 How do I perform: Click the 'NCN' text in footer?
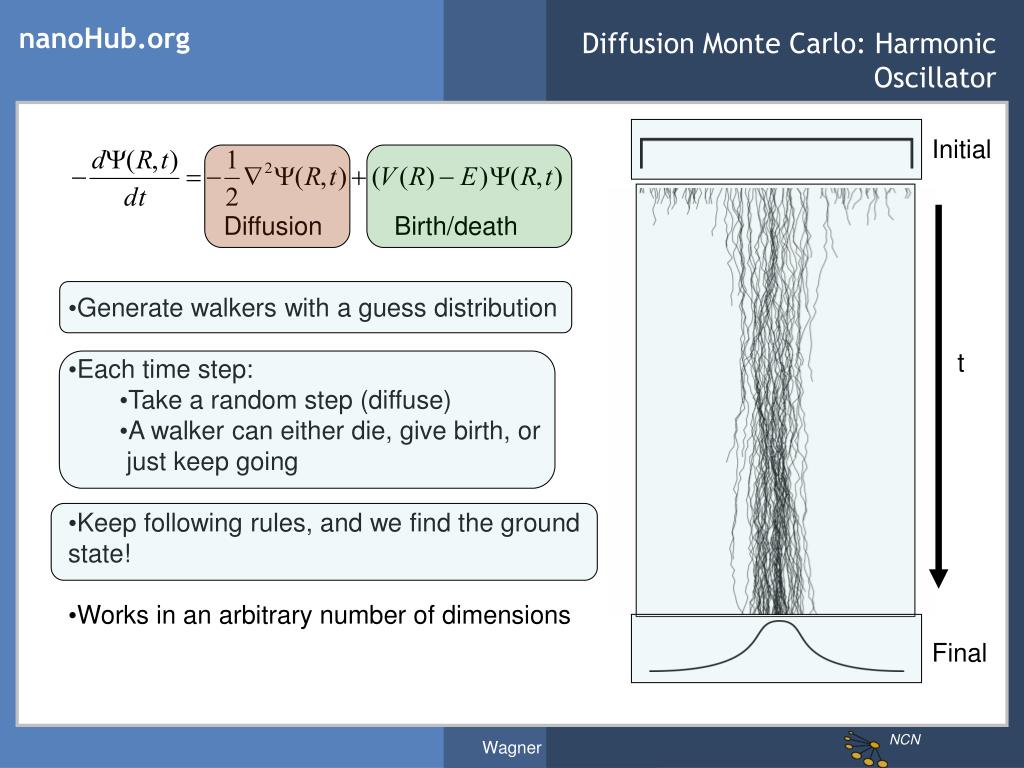(x=904, y=740)
